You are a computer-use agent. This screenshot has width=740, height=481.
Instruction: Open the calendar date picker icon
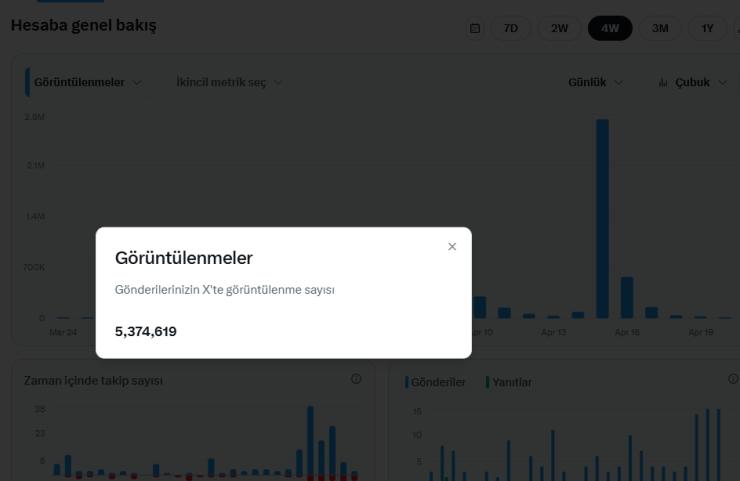[x=475, y=28]
